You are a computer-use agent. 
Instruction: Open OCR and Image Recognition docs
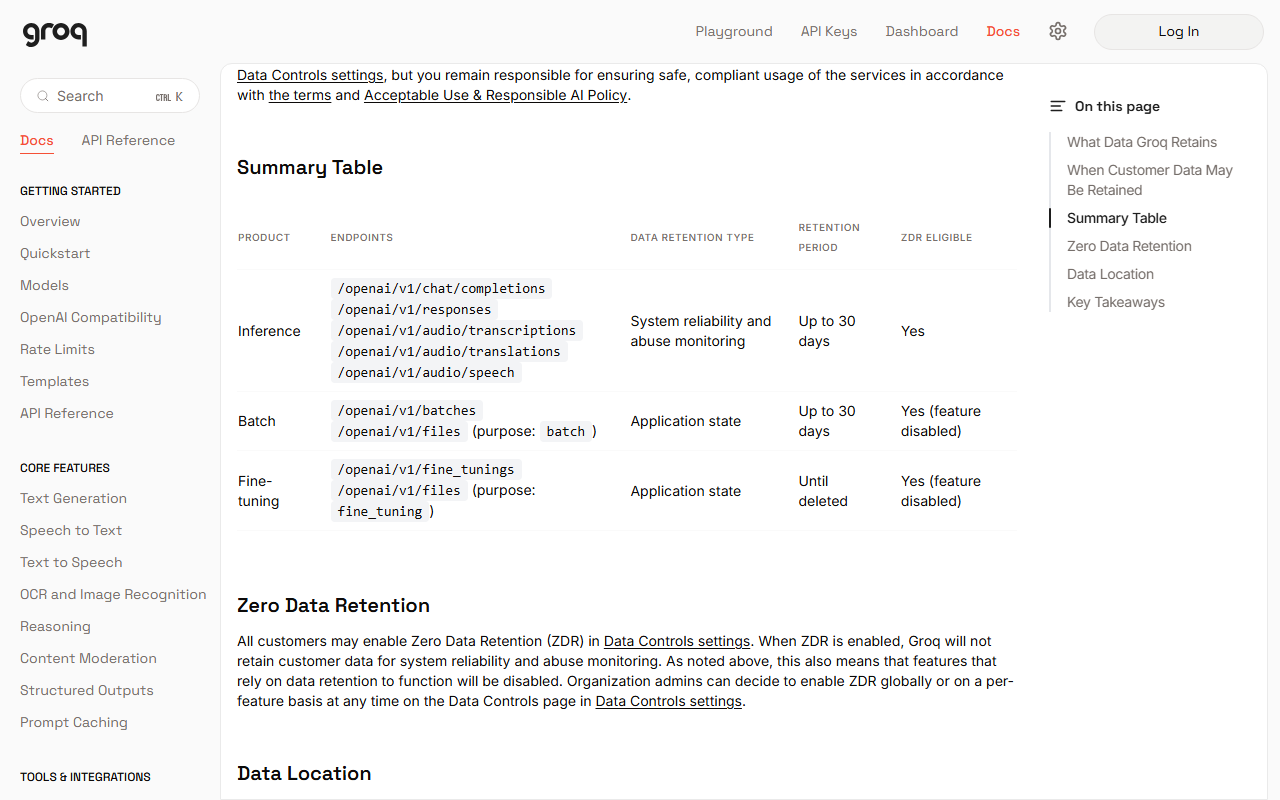point(113,594)
